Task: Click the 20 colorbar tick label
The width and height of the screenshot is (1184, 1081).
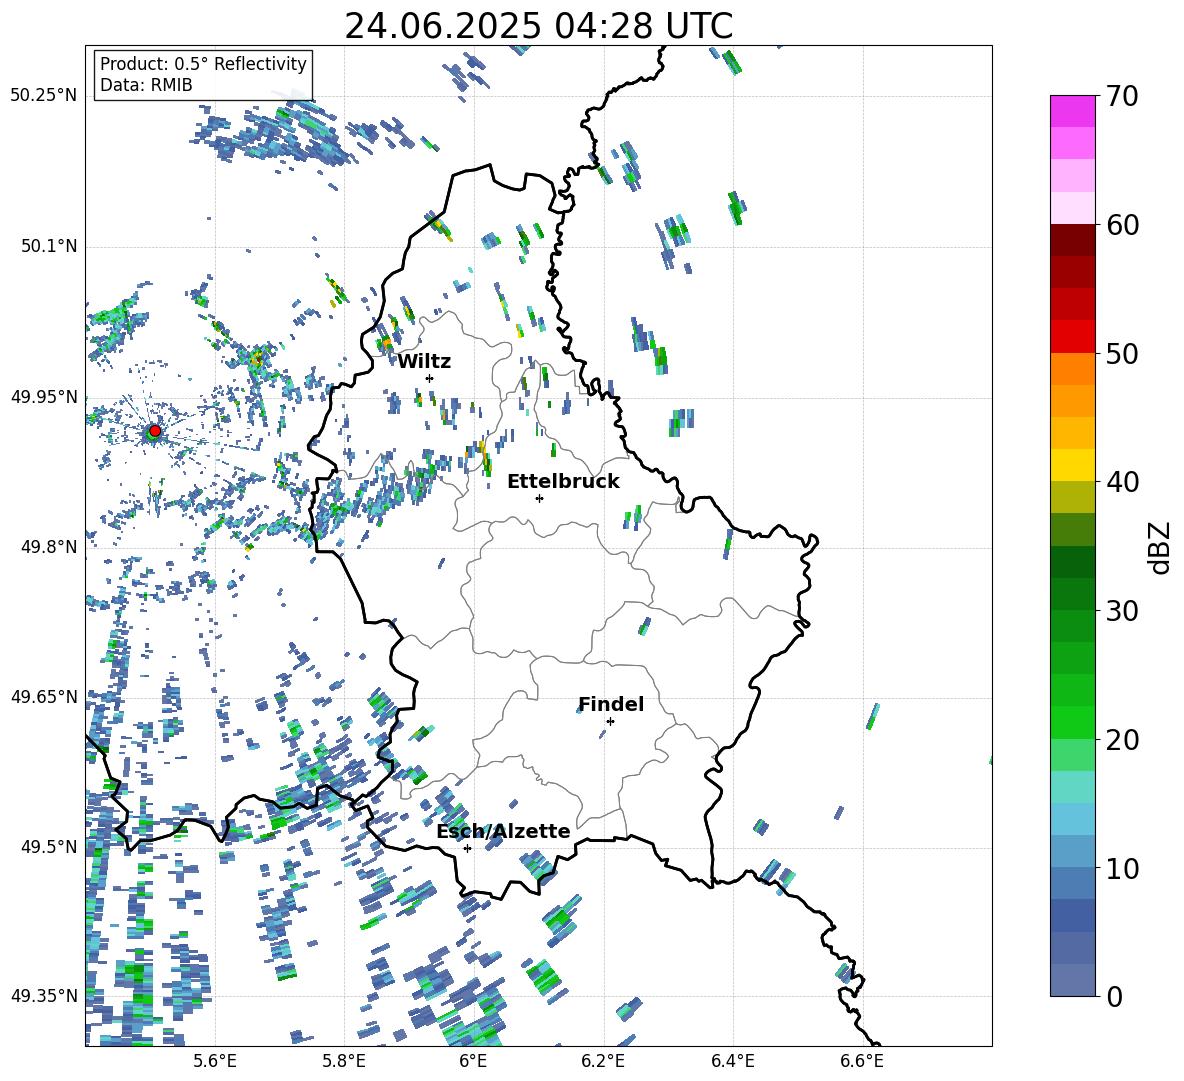Action: tap(1122, 740)
